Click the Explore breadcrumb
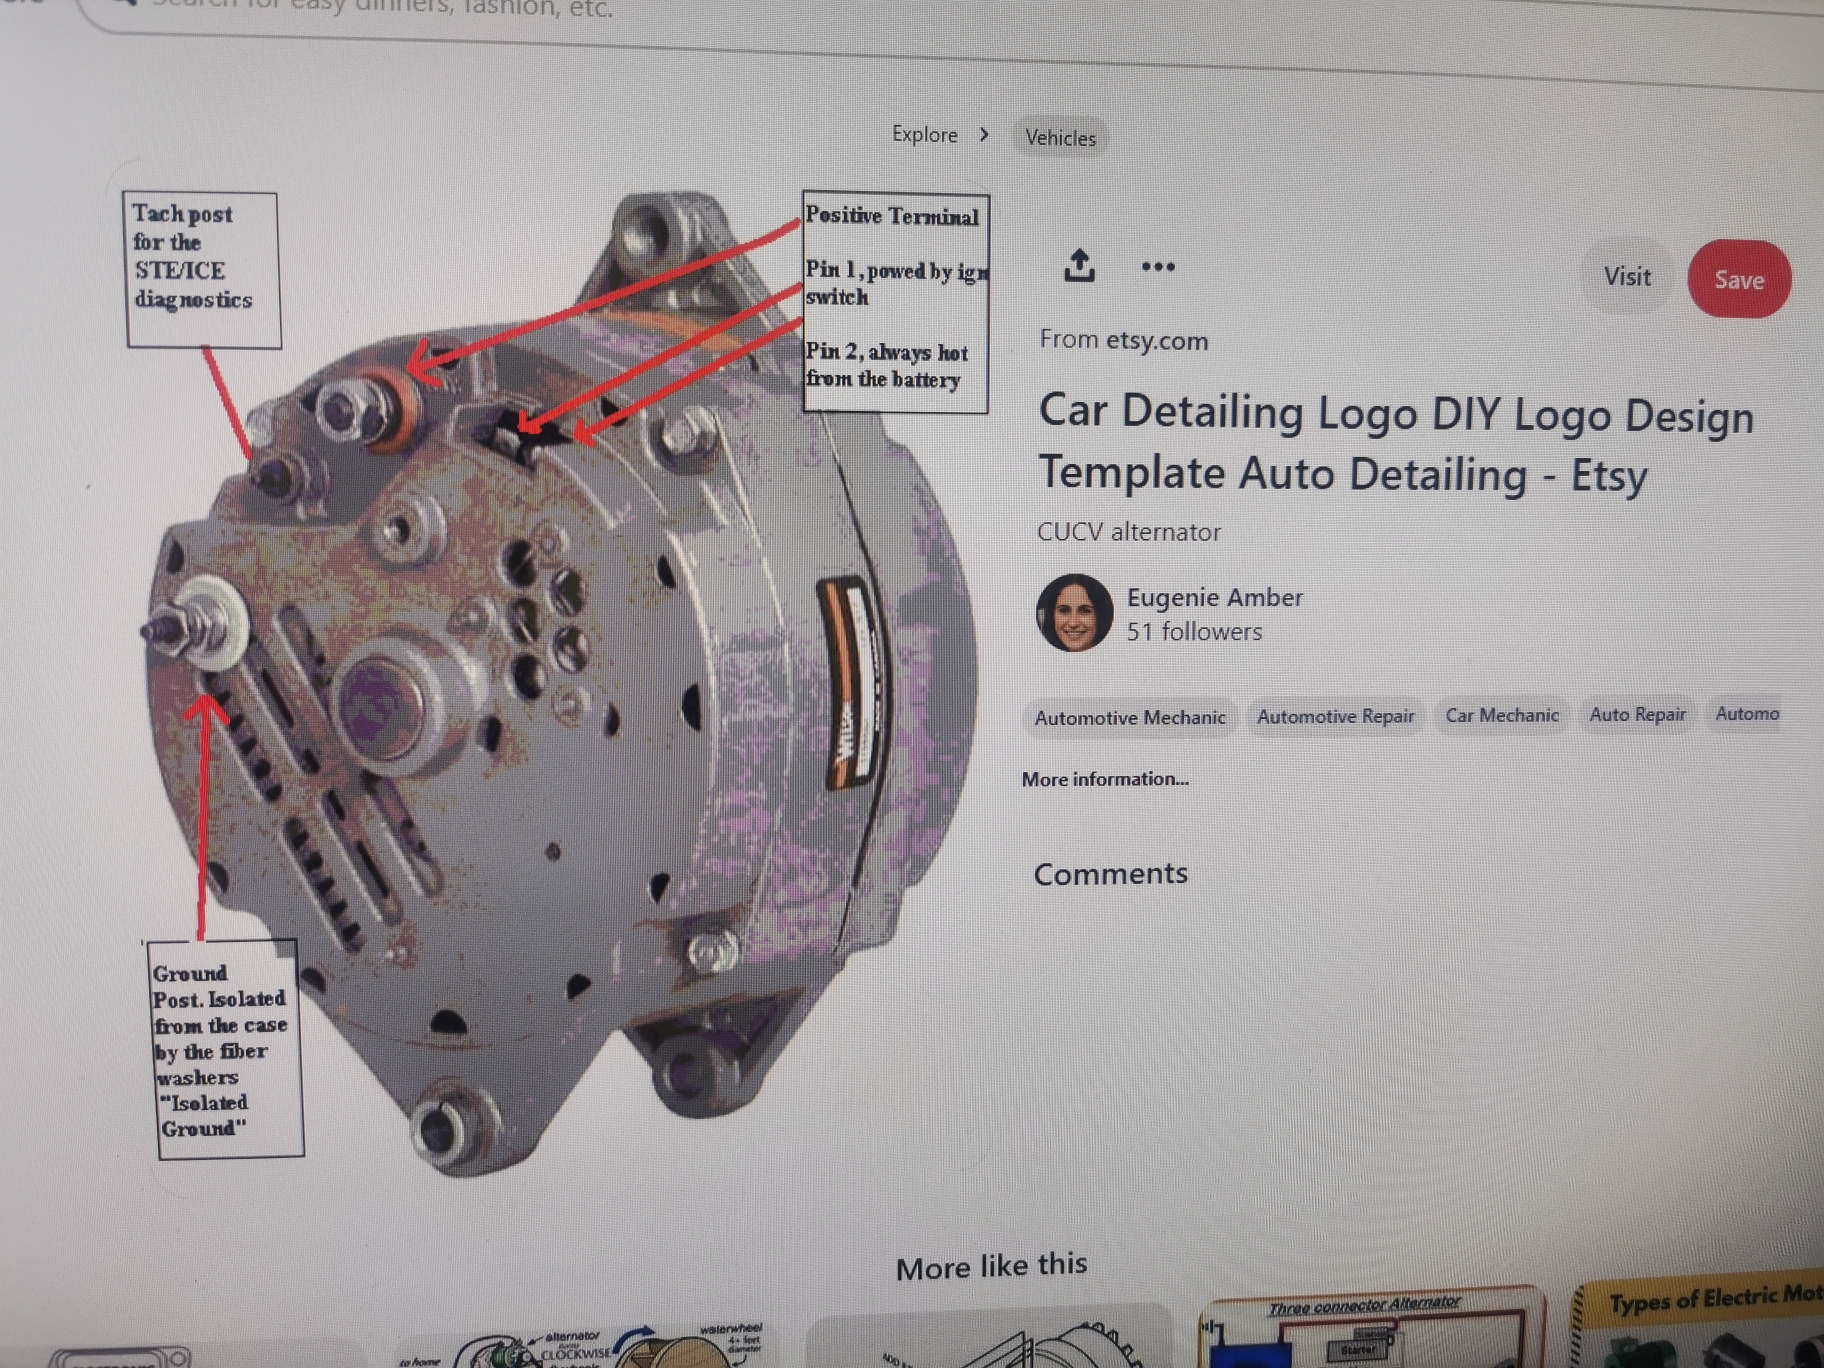Image resolution: width=1824 pixels, height=1368 pixels. coord(924,134)
